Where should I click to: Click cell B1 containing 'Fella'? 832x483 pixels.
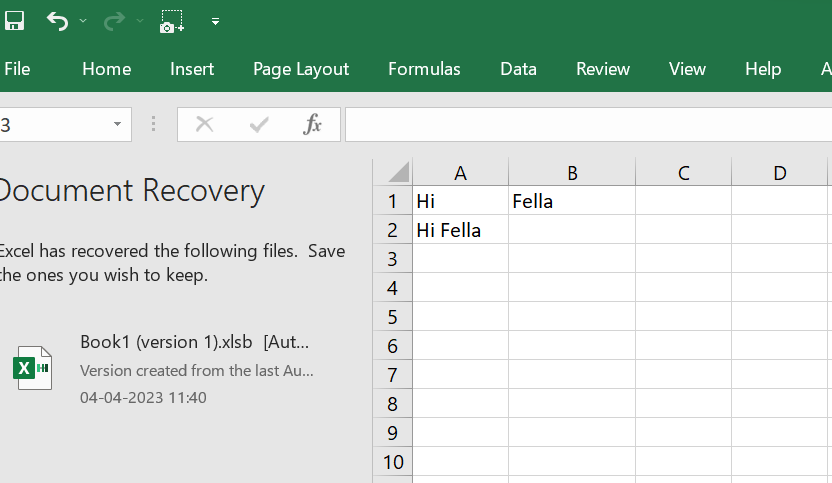(x=572, y=201)
